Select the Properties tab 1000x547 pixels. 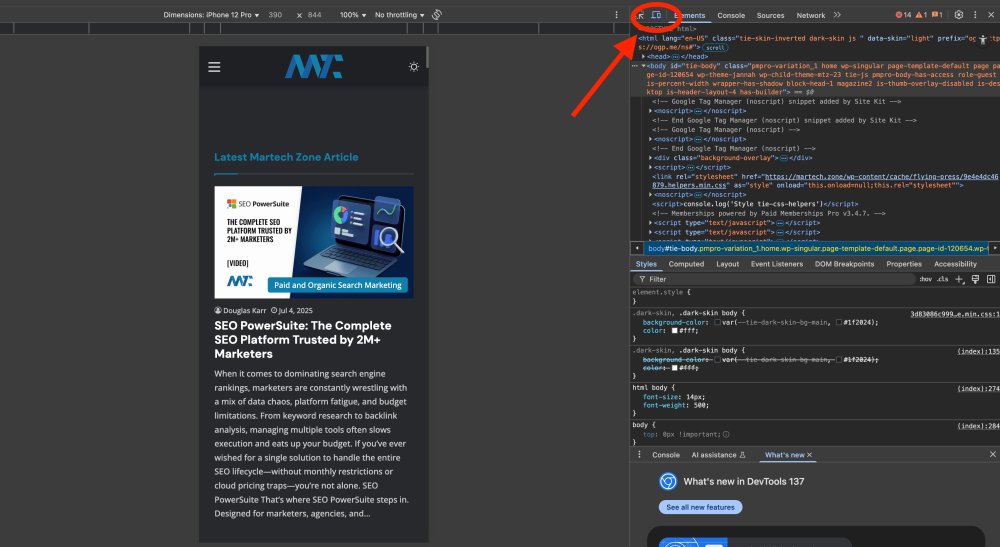click(904, 264)
